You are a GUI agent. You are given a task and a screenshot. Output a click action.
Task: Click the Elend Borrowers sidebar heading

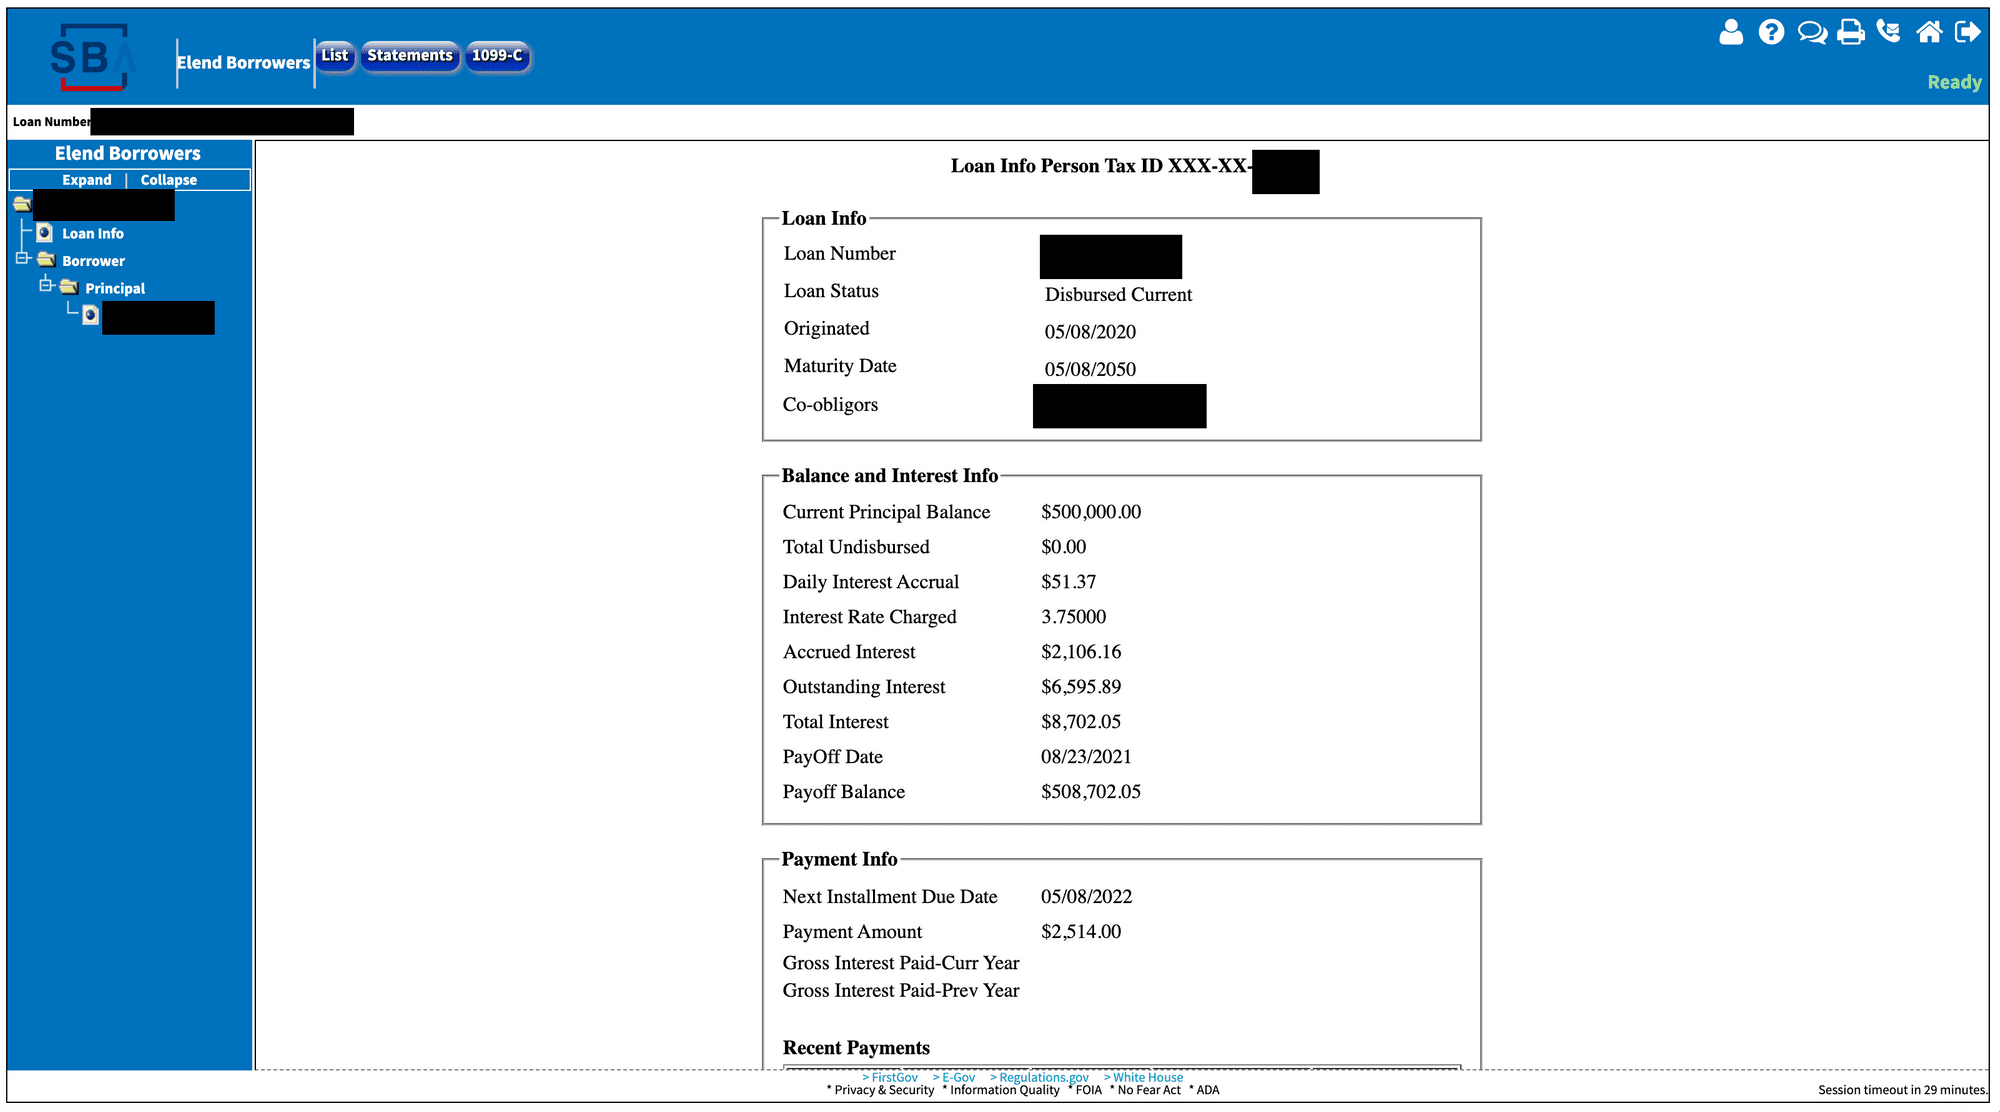click(x=128, y=153)
